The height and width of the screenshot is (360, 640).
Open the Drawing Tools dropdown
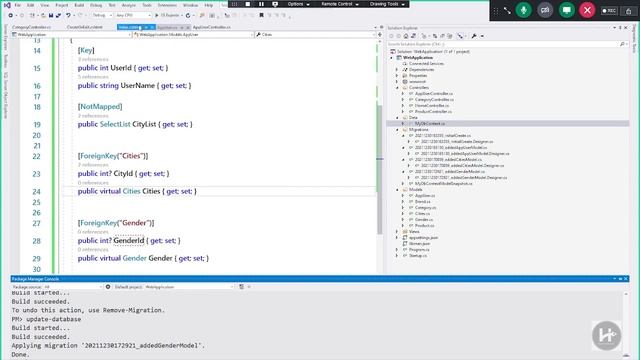pos(387,4)
